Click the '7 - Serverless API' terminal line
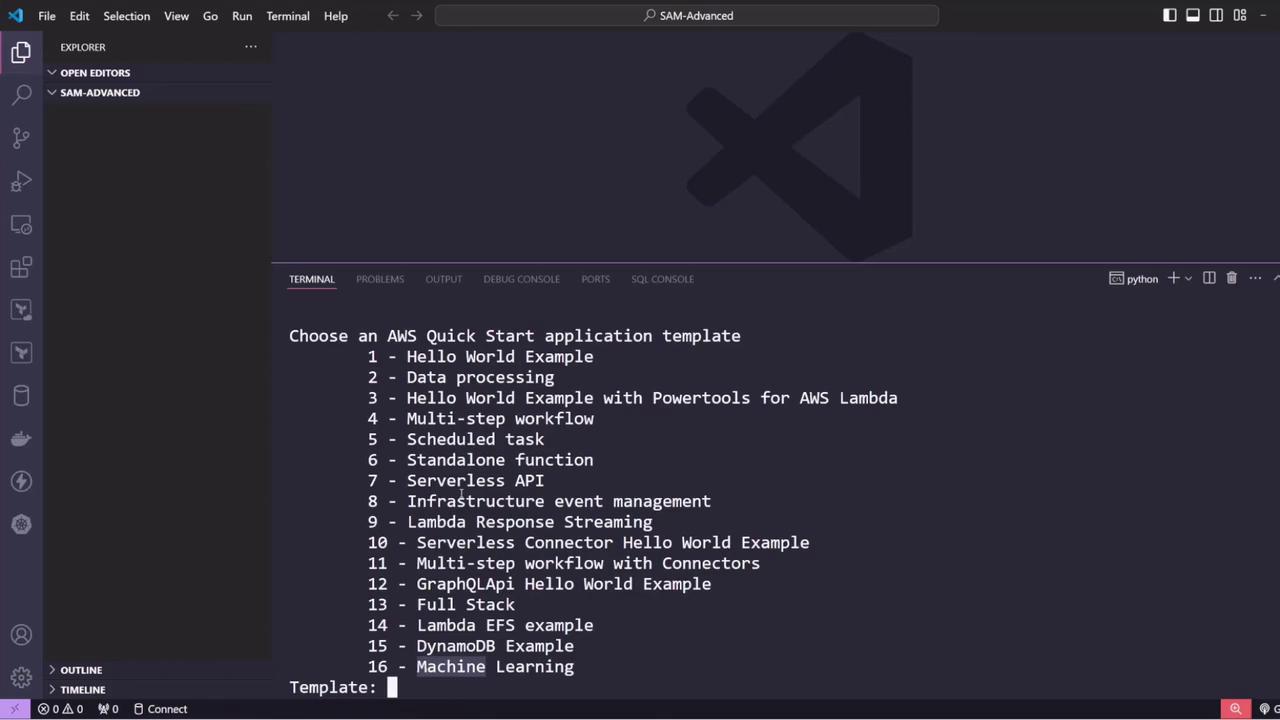The height and width of the screenshot is (720, 1280). click(456, 481)
